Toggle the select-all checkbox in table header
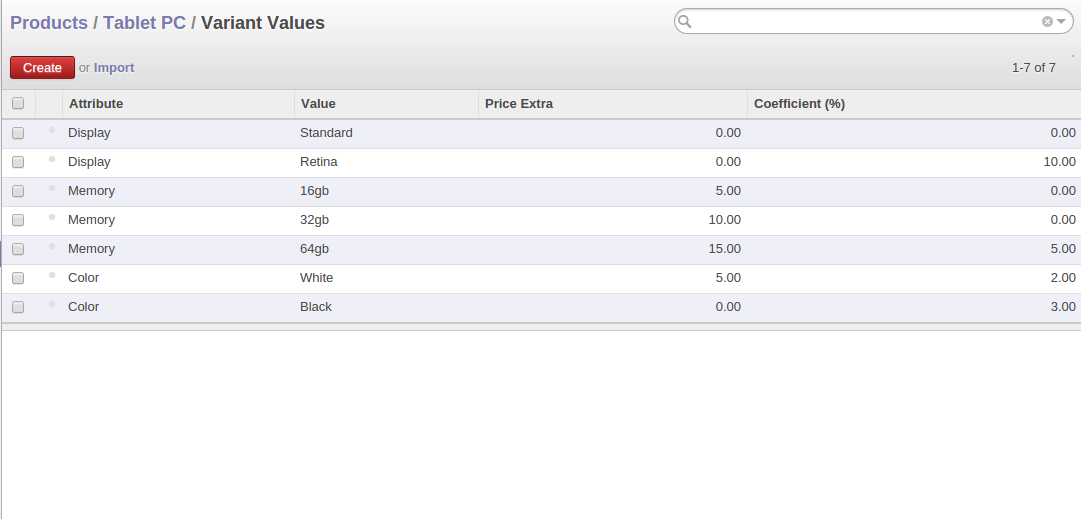This screenshot has height=519, width=1081. [x=18, y=104]
